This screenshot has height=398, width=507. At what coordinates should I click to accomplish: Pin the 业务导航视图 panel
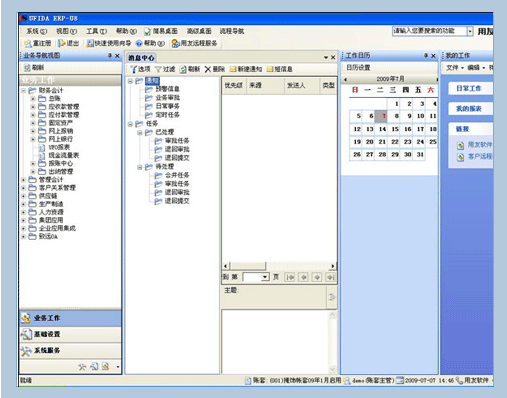point(110,56)
